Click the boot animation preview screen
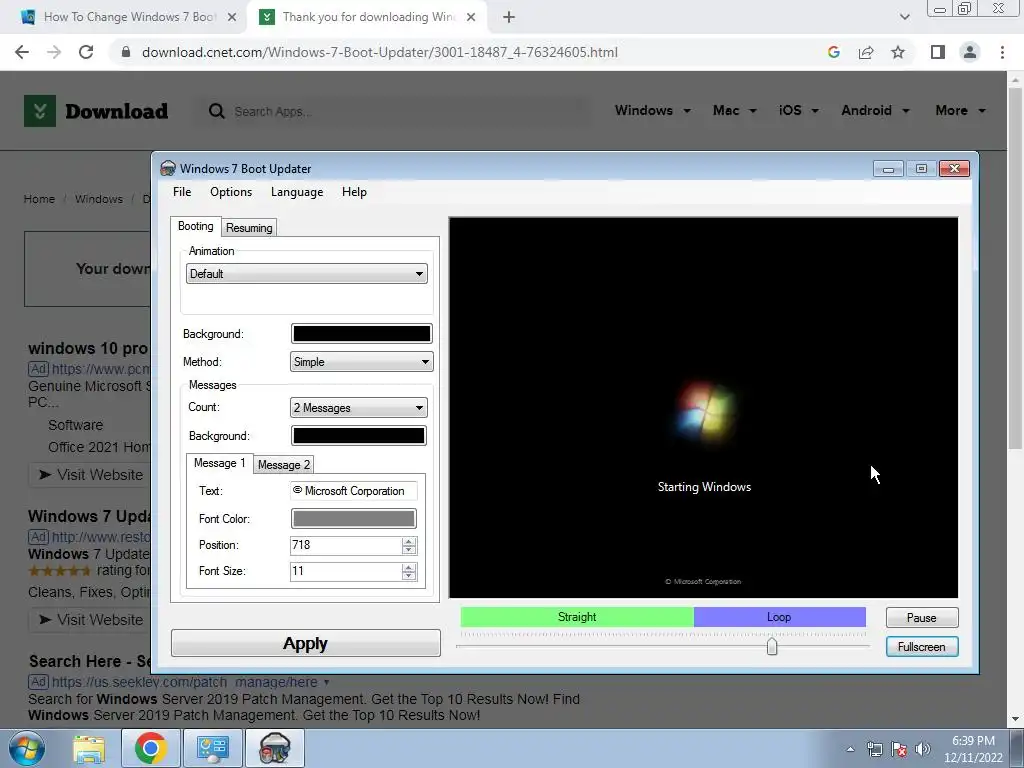The image size is (1024, 768). tap(703, 408)
